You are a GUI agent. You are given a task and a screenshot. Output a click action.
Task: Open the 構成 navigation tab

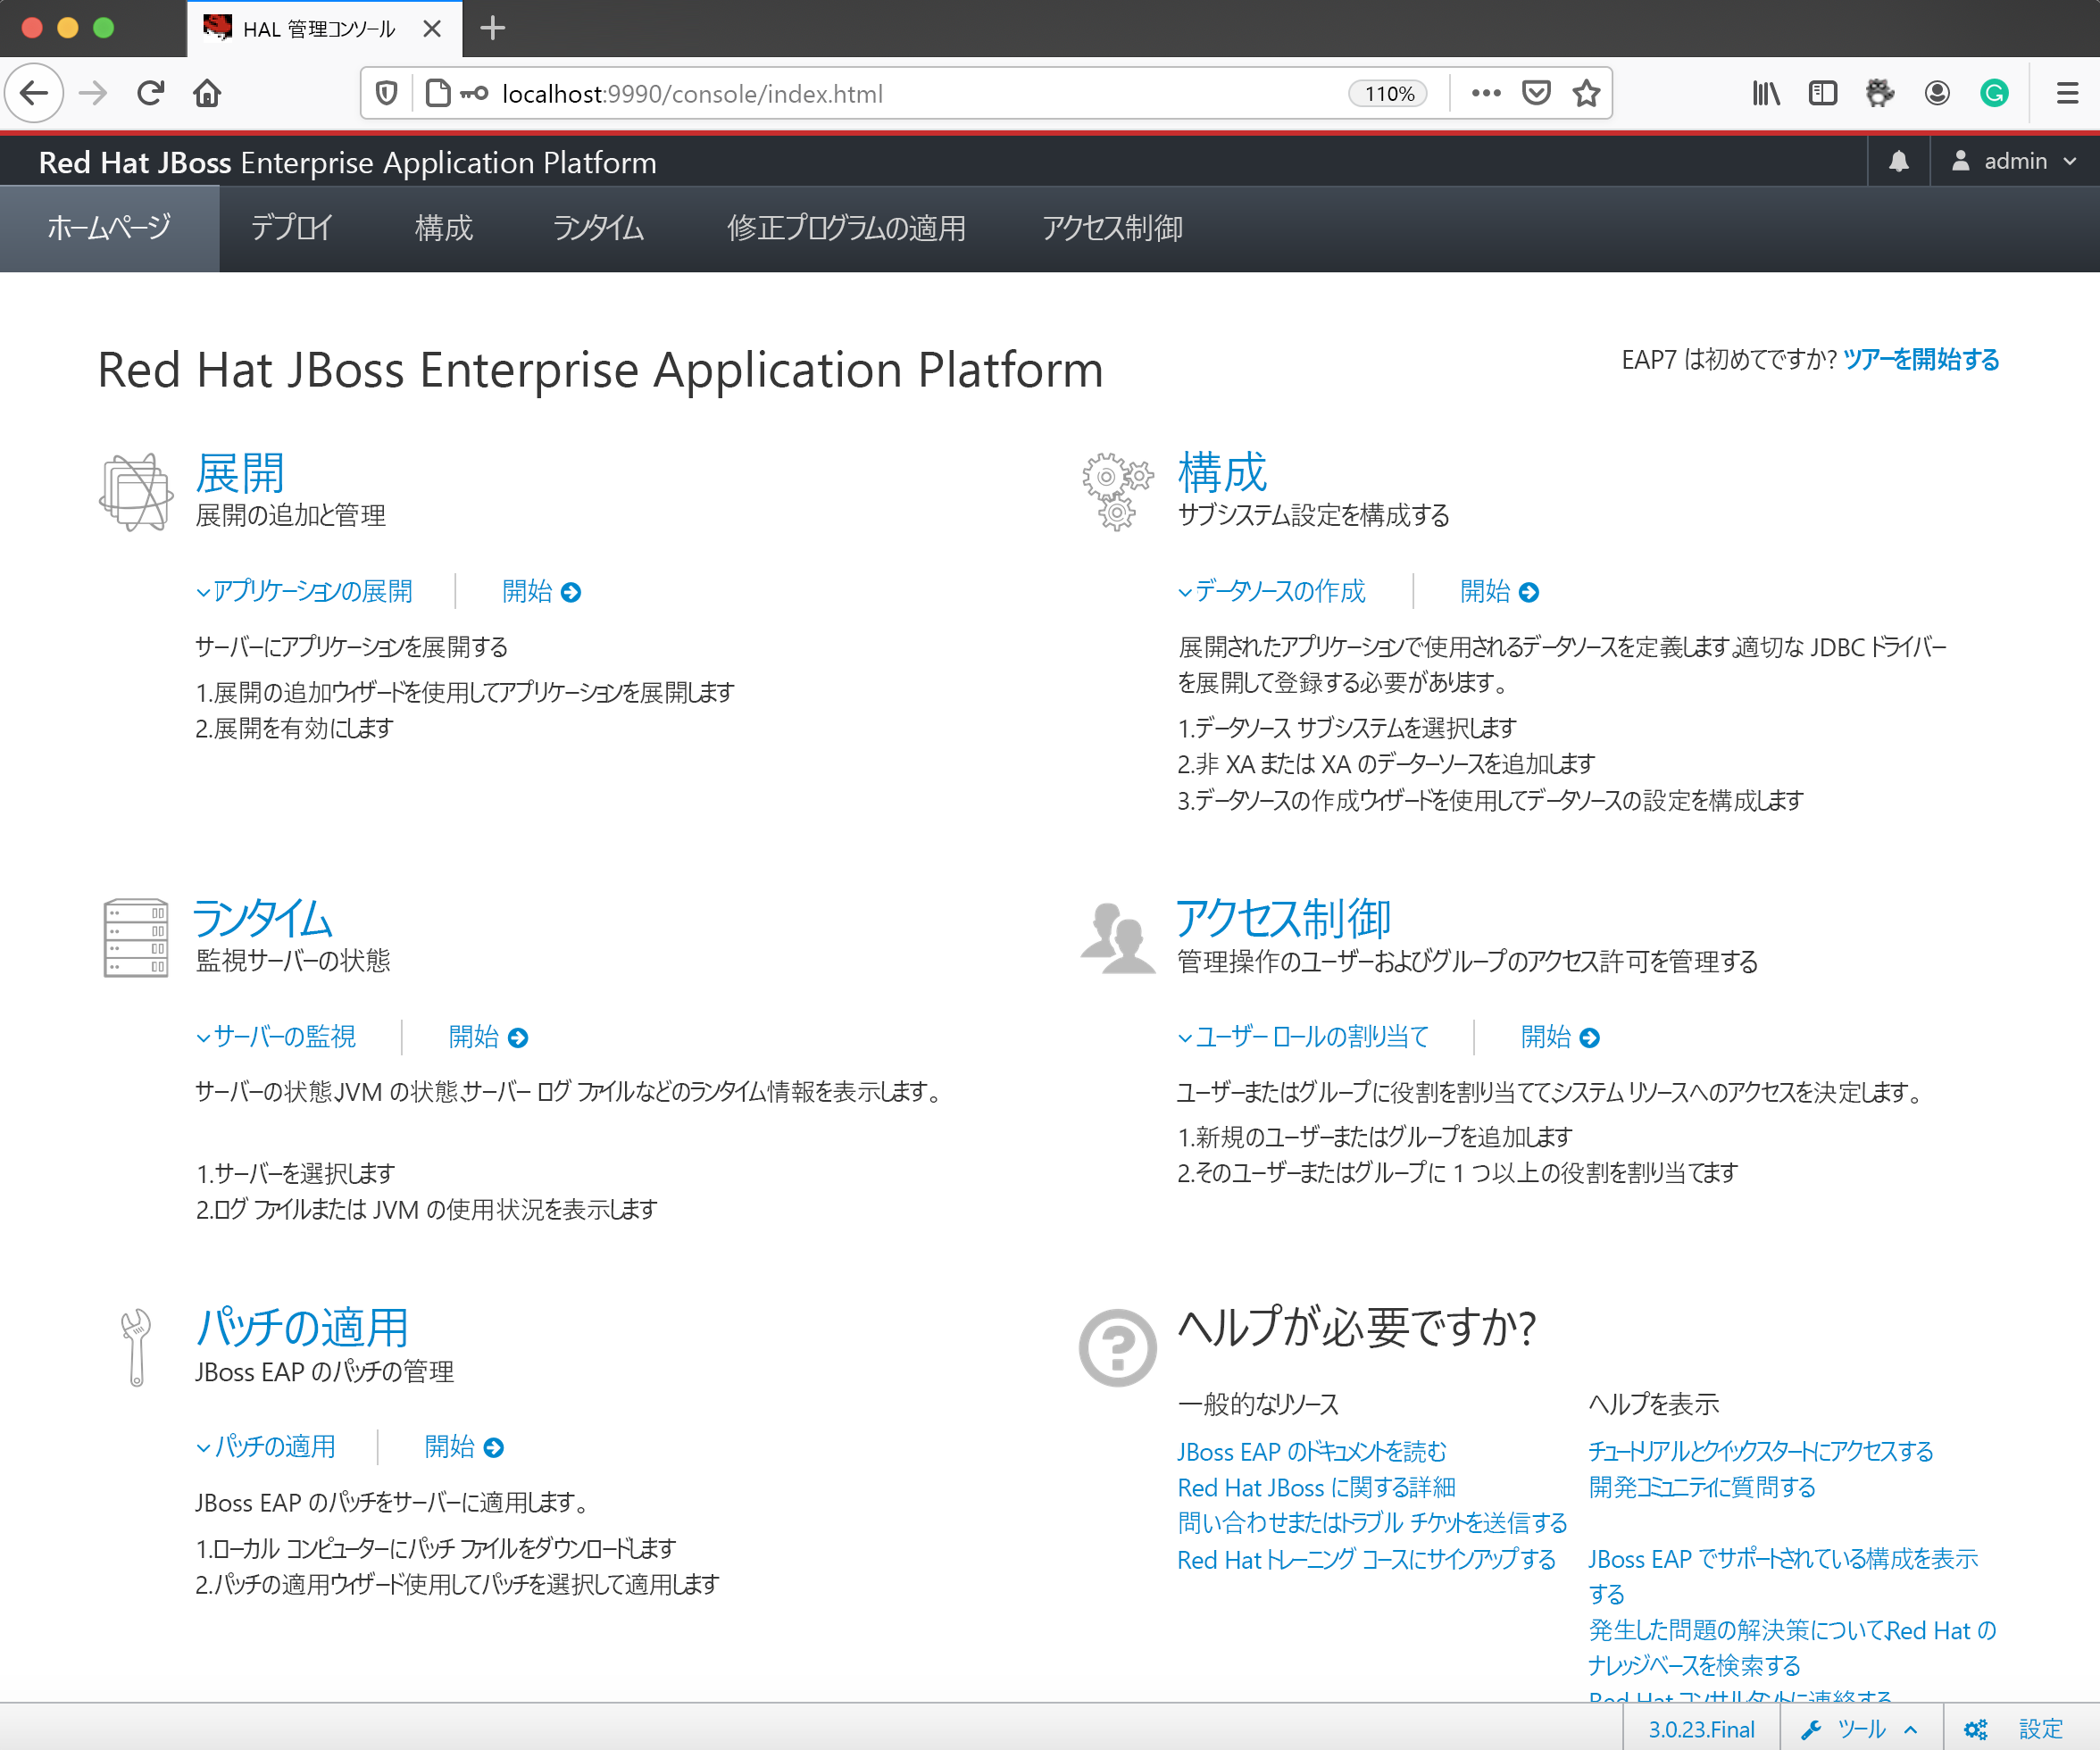click(443, 228)
